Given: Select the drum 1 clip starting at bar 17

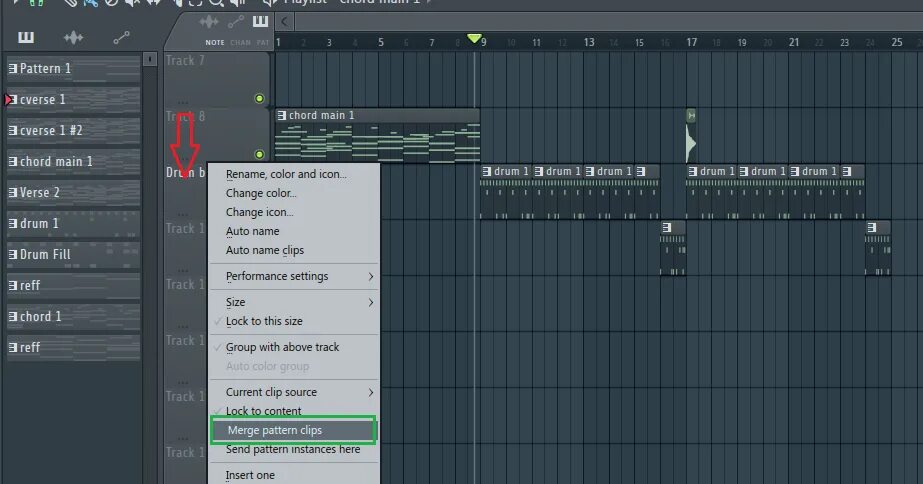Looking at the screenshot, I should point(711,192).
